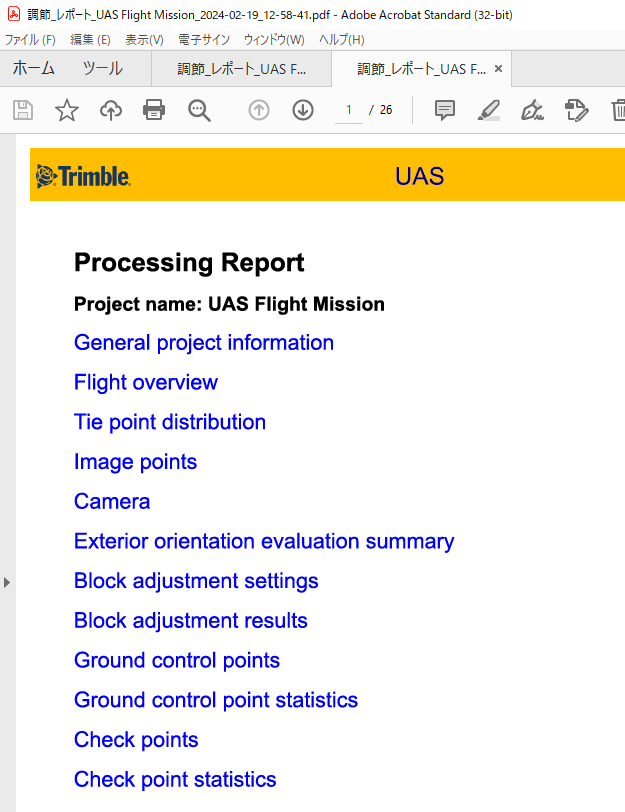Bookmark document with the star icon
Image resolution: width=625 pixels, height=812 pixels.
click(x=66, y=110)
